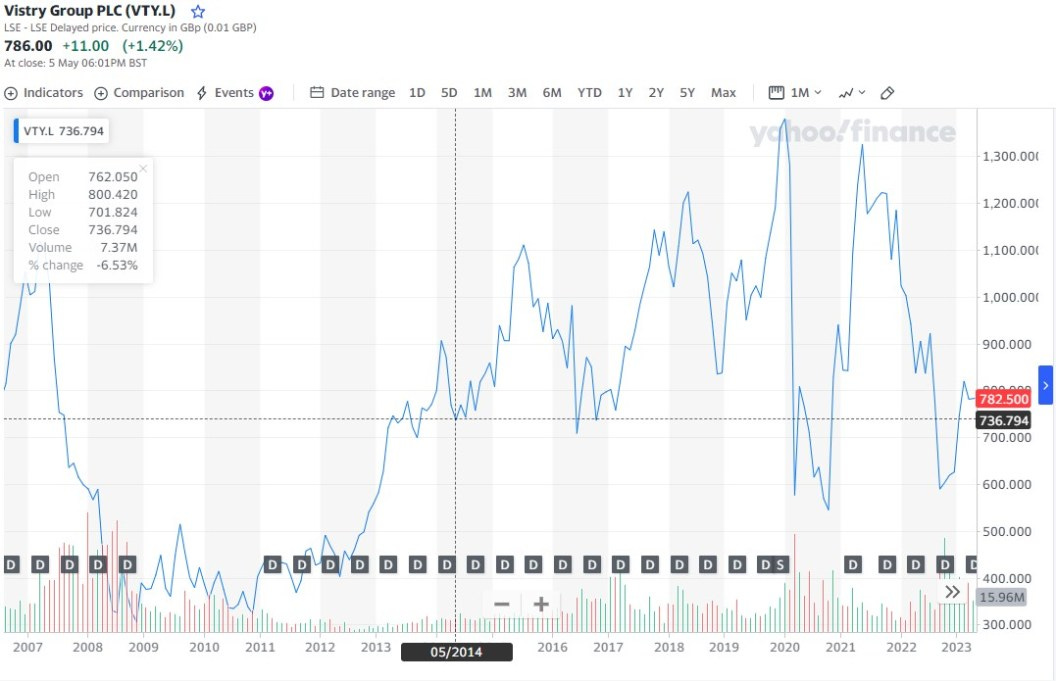Select the 1D time range

click(x=417, y=93)
